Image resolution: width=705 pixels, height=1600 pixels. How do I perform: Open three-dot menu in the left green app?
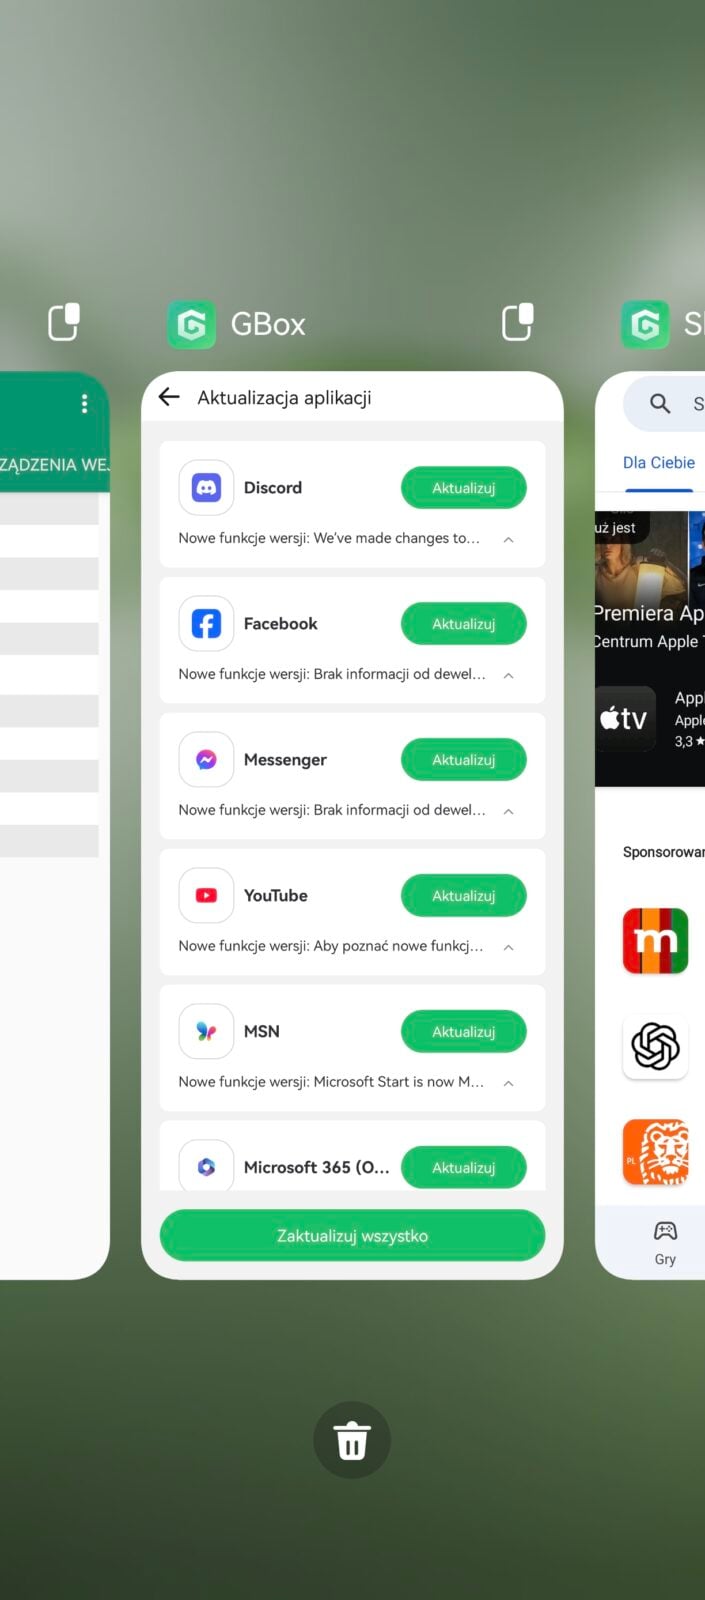(84, 403)
